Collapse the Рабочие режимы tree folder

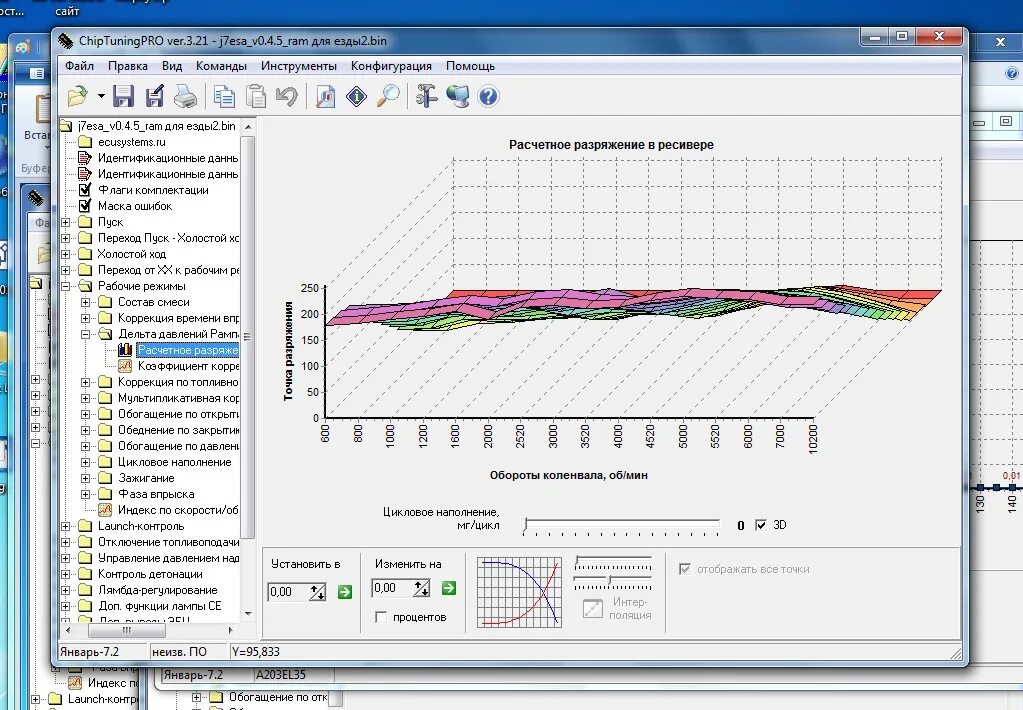65,286
